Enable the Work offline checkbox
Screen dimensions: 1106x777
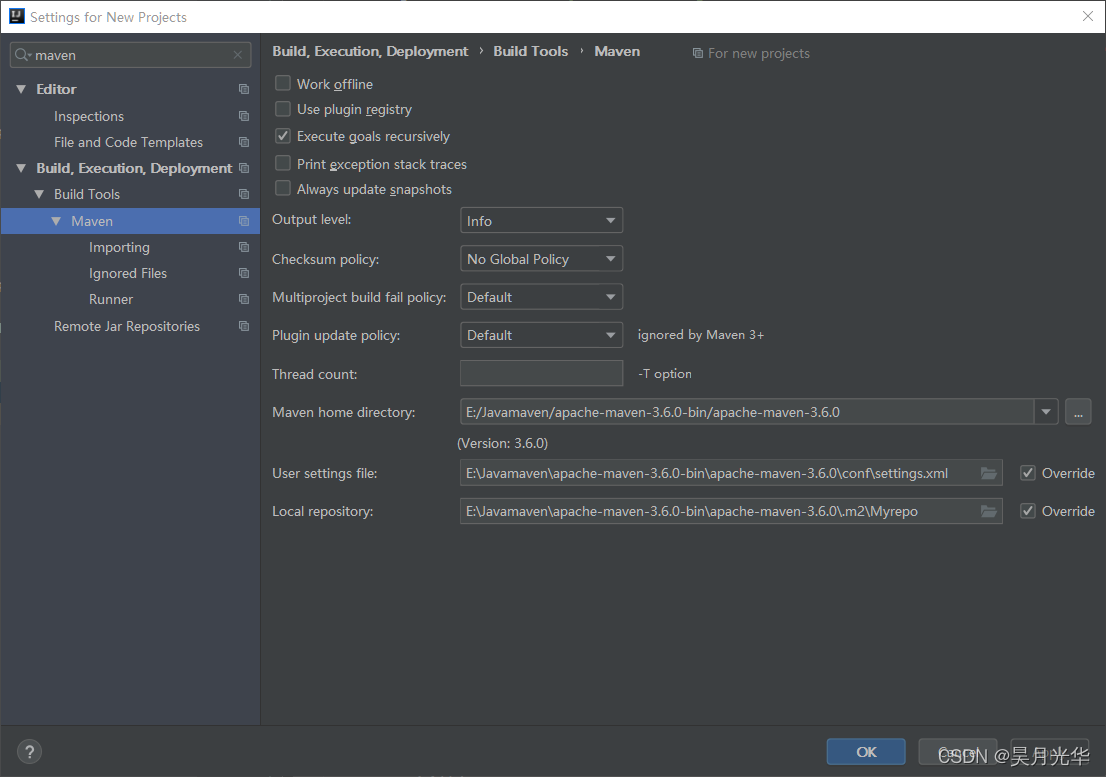tap(283, 83)
